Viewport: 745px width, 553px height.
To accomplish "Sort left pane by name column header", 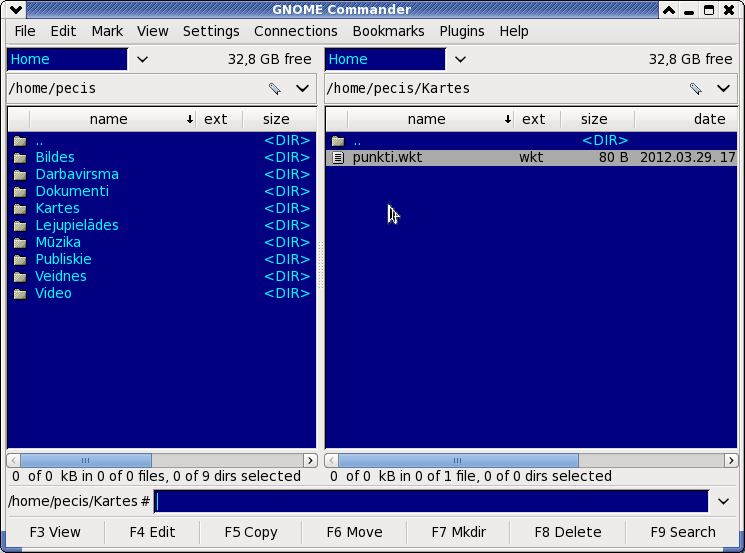I will pyautogui.click(x=113, y=119).
